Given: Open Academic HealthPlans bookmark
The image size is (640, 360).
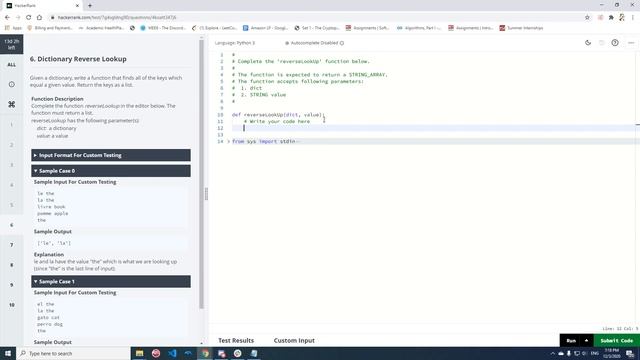Looking at the screenshot, I should [x=101, y=28].
